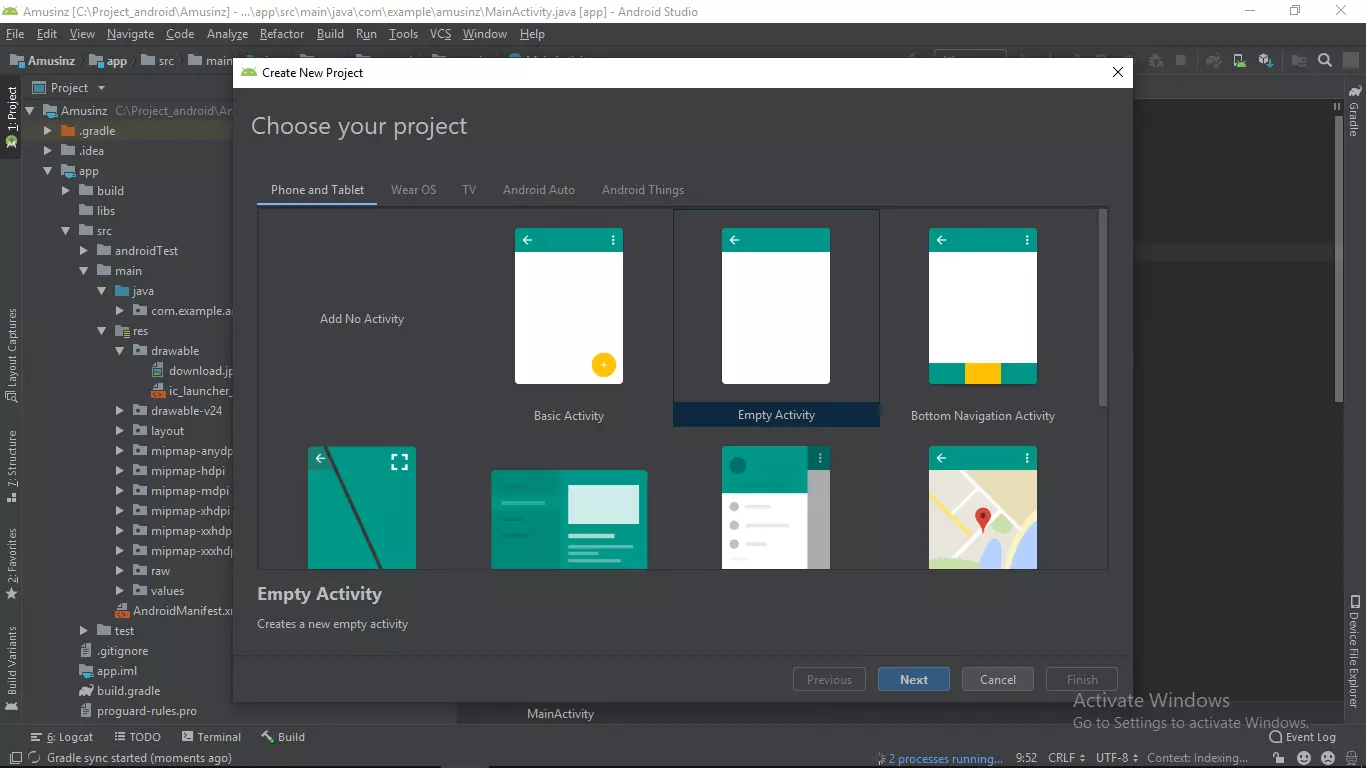Open the Project view dropdown
Screen dimensions: 1366x768
(69, 88)
